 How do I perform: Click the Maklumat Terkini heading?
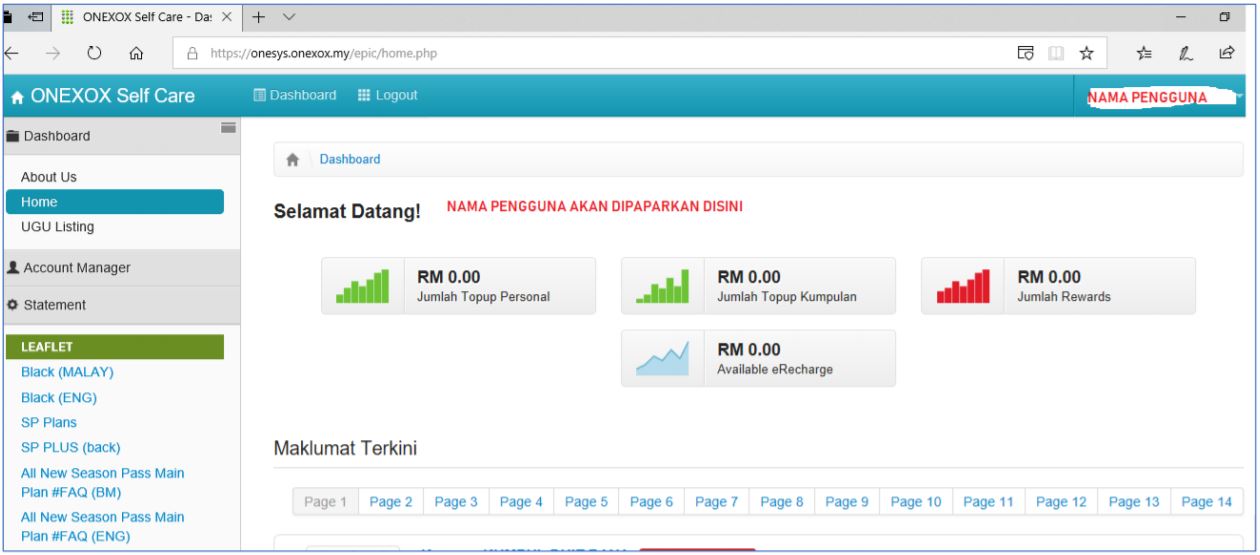tap(345, 450)
